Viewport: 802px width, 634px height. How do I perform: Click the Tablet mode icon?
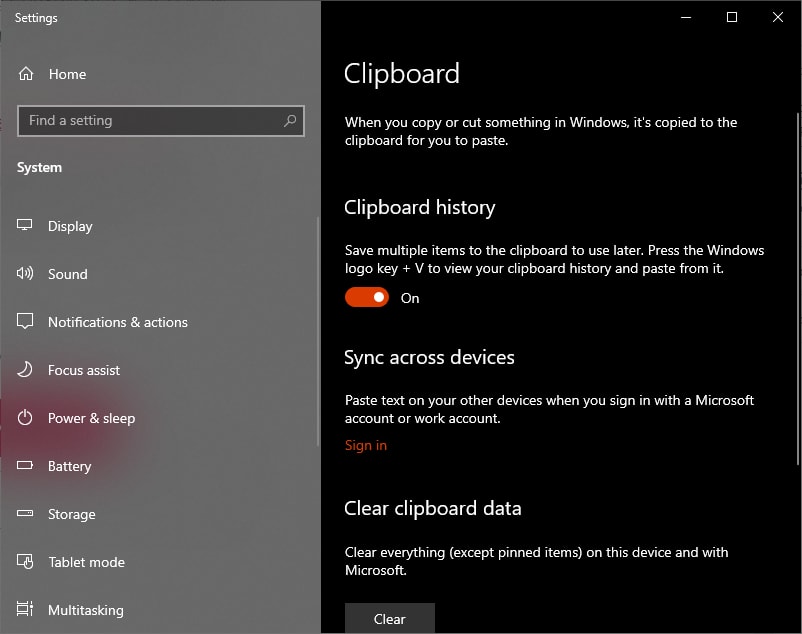tap(25, 561)
